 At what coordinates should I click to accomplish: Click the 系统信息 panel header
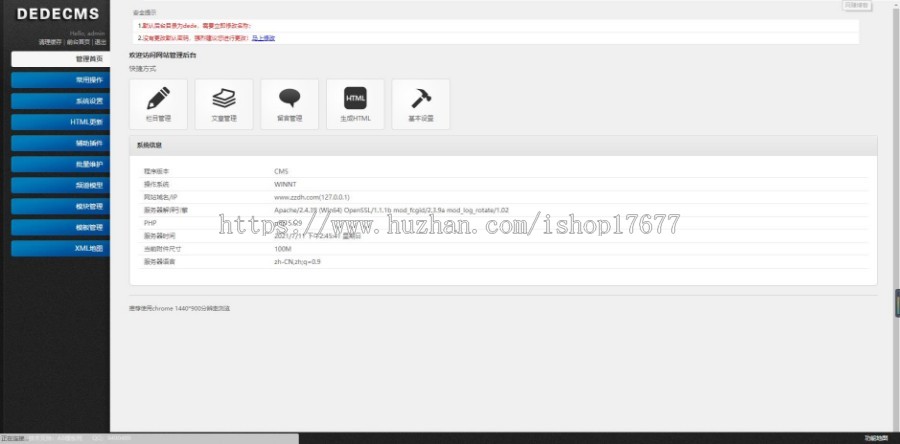coord(503,146)
